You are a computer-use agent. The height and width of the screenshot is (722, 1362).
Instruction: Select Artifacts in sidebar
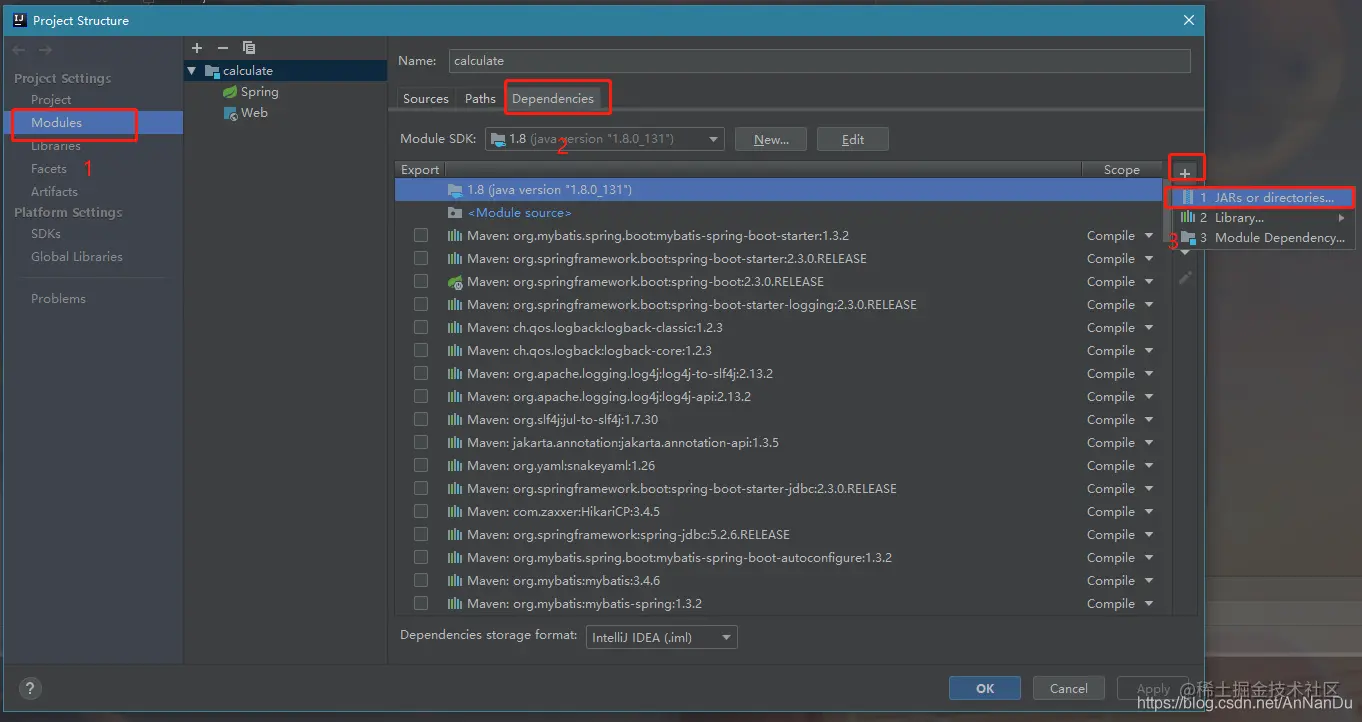(54, 192)
